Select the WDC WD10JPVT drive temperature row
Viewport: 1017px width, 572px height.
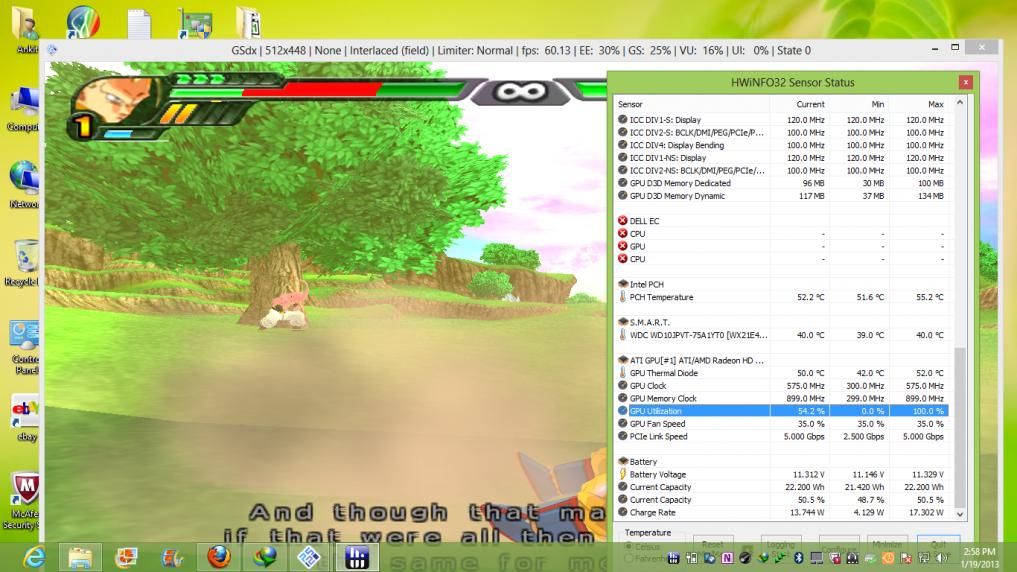[x=782, y=335]
